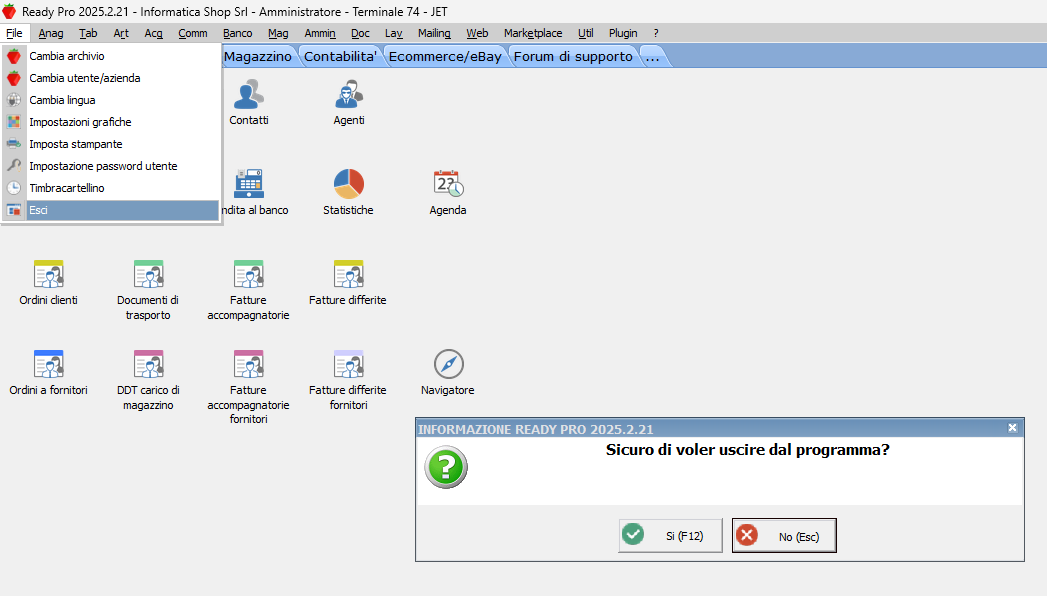Open the Forum di supporto tab
Viewport: 1047px width, 596px height.
click(x=574, y=57)
